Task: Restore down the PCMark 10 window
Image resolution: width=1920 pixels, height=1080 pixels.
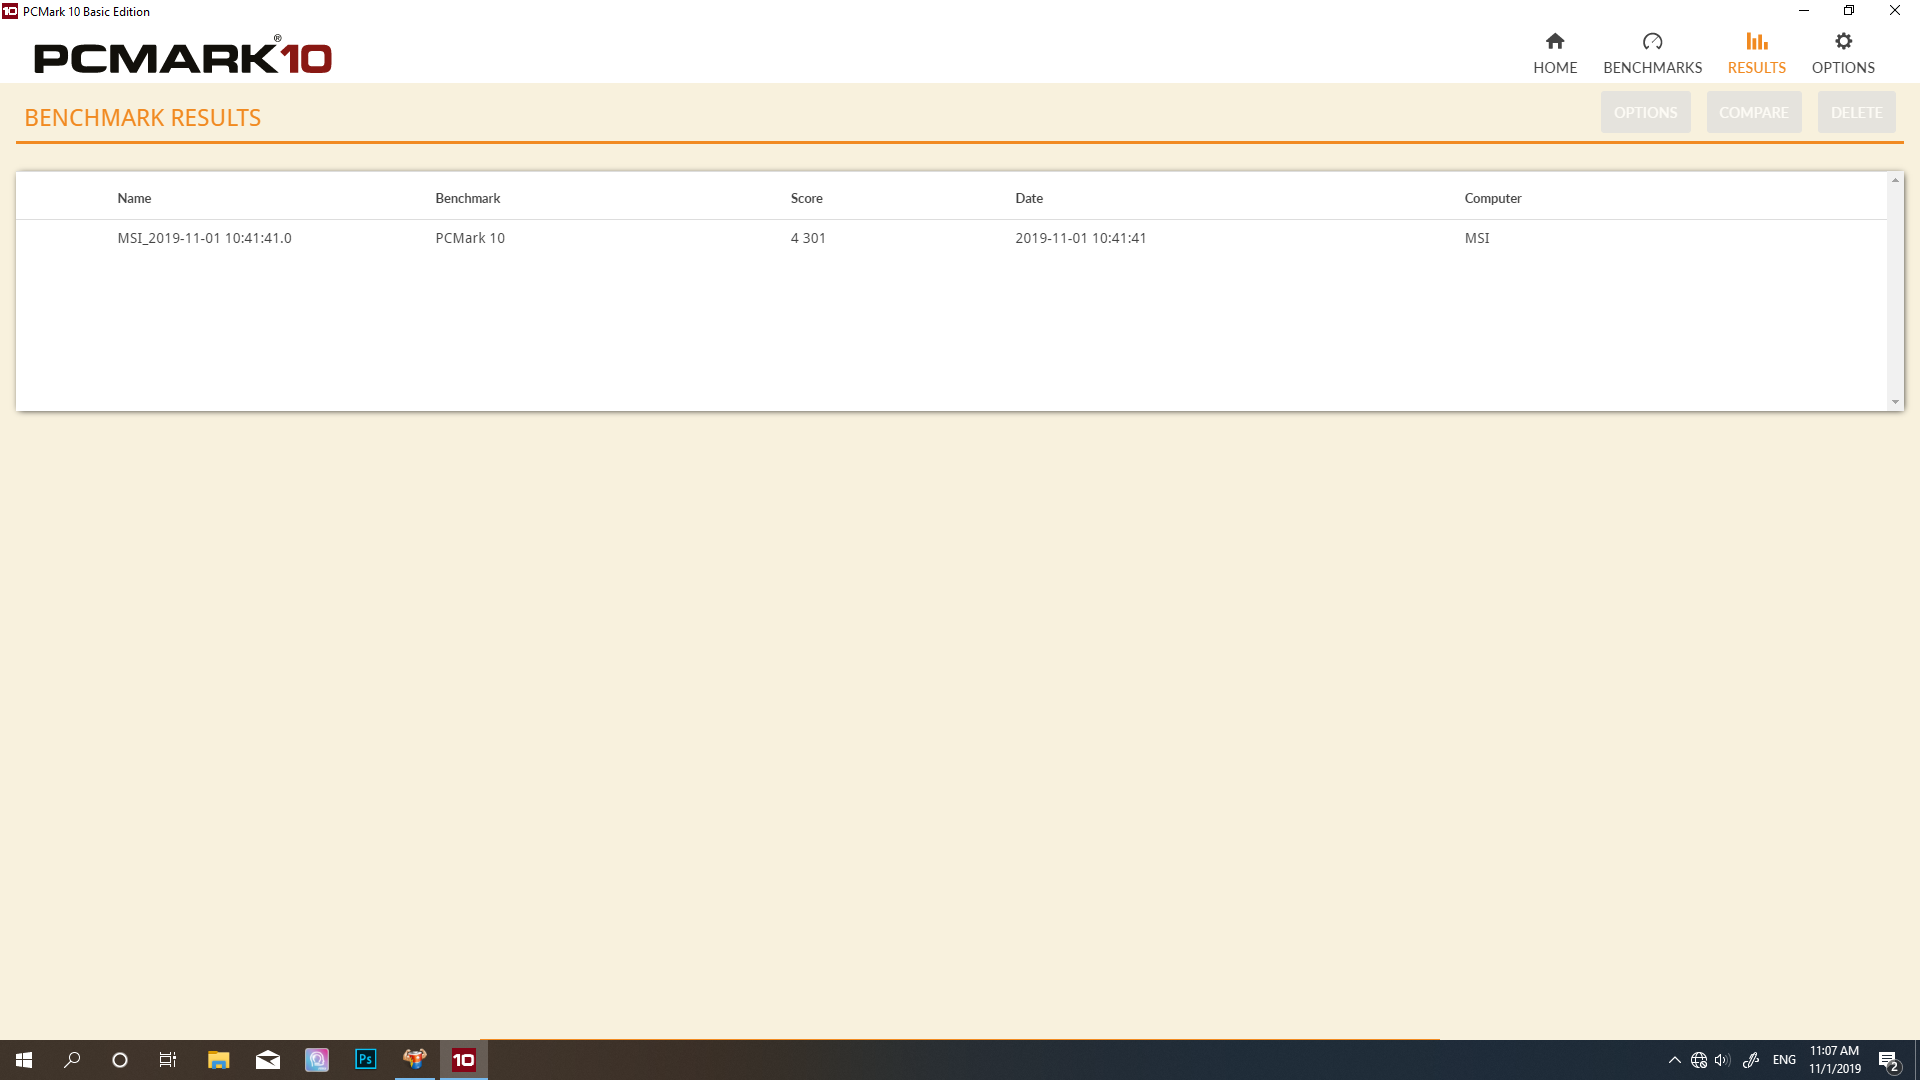Action: [1849, 11]
